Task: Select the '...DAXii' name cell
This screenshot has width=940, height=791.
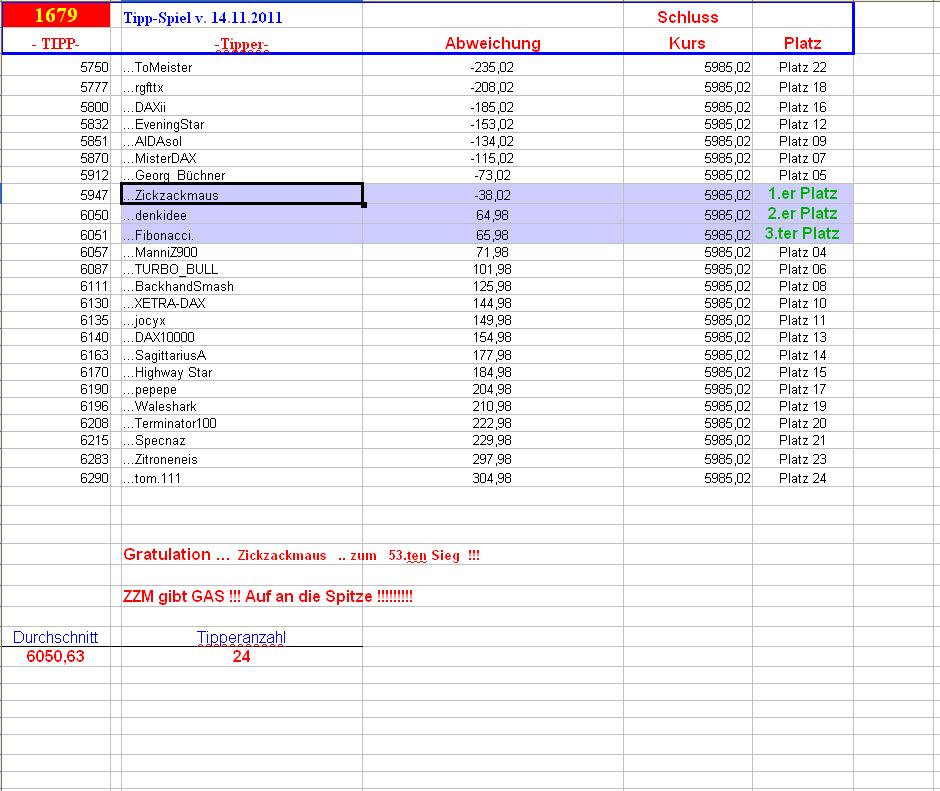Action: 242,107
